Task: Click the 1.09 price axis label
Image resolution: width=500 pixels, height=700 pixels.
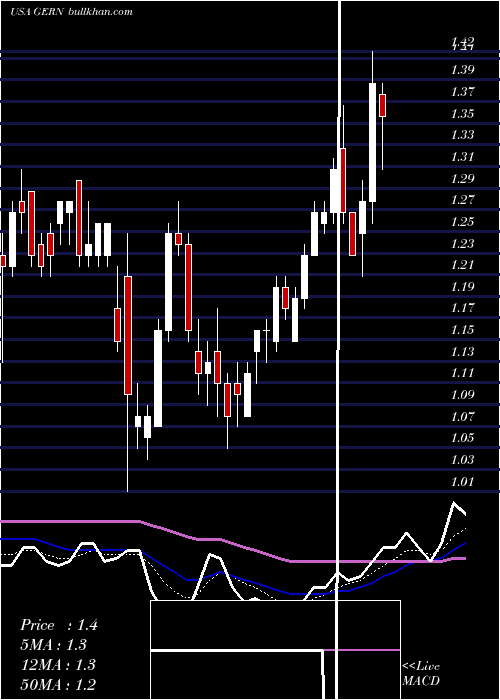Action: (x=462, y=395)
